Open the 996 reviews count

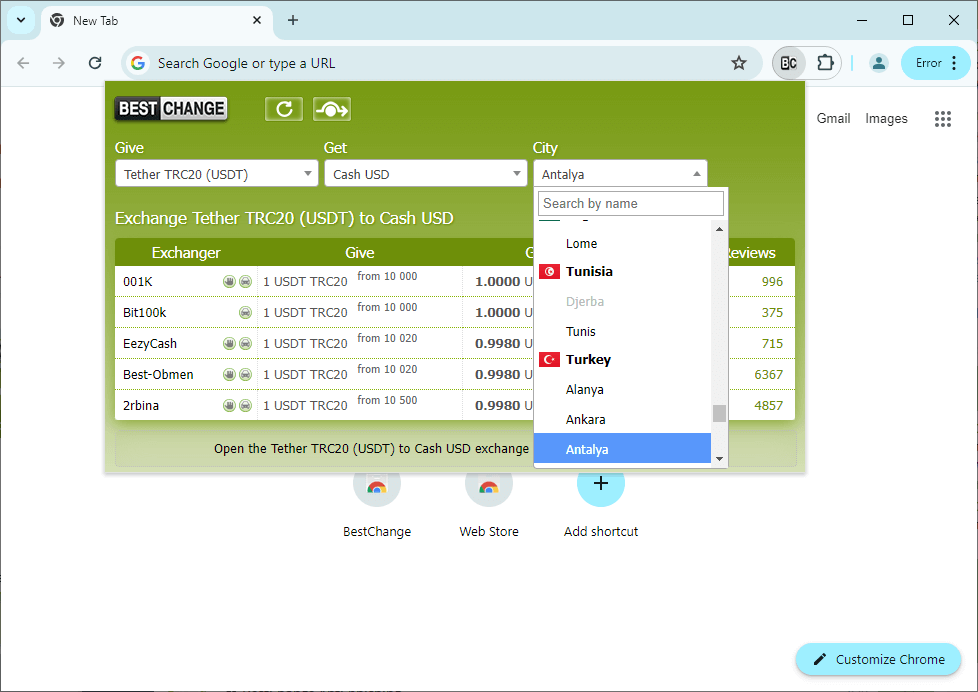pos(772,281)
